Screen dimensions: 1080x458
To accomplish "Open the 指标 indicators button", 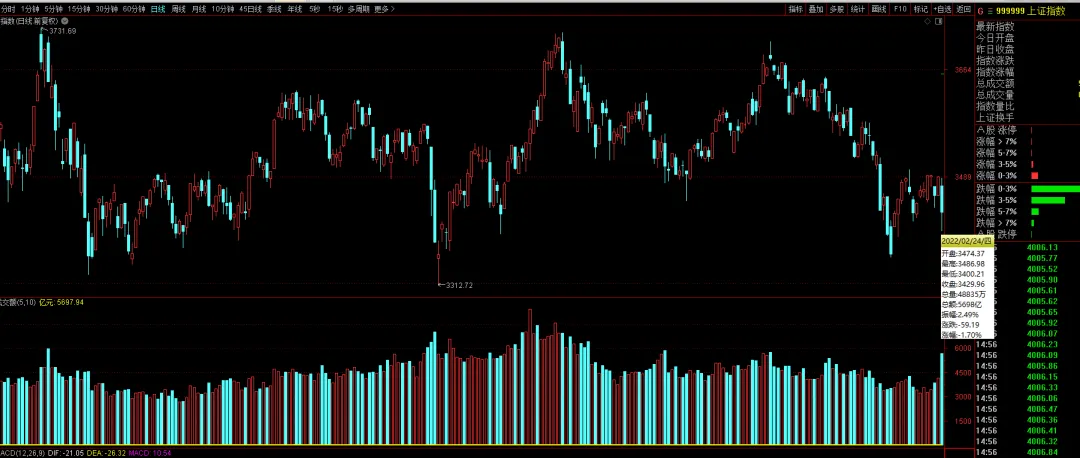I will click(x=796, y=9).
